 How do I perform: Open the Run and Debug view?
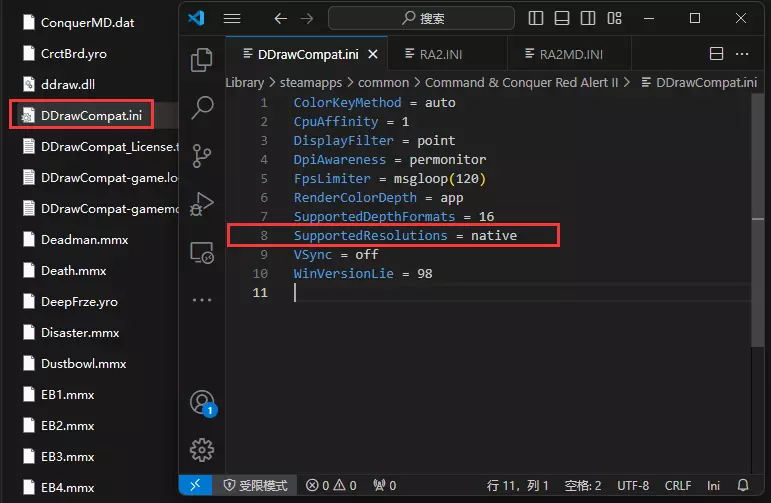coord(202,204)
